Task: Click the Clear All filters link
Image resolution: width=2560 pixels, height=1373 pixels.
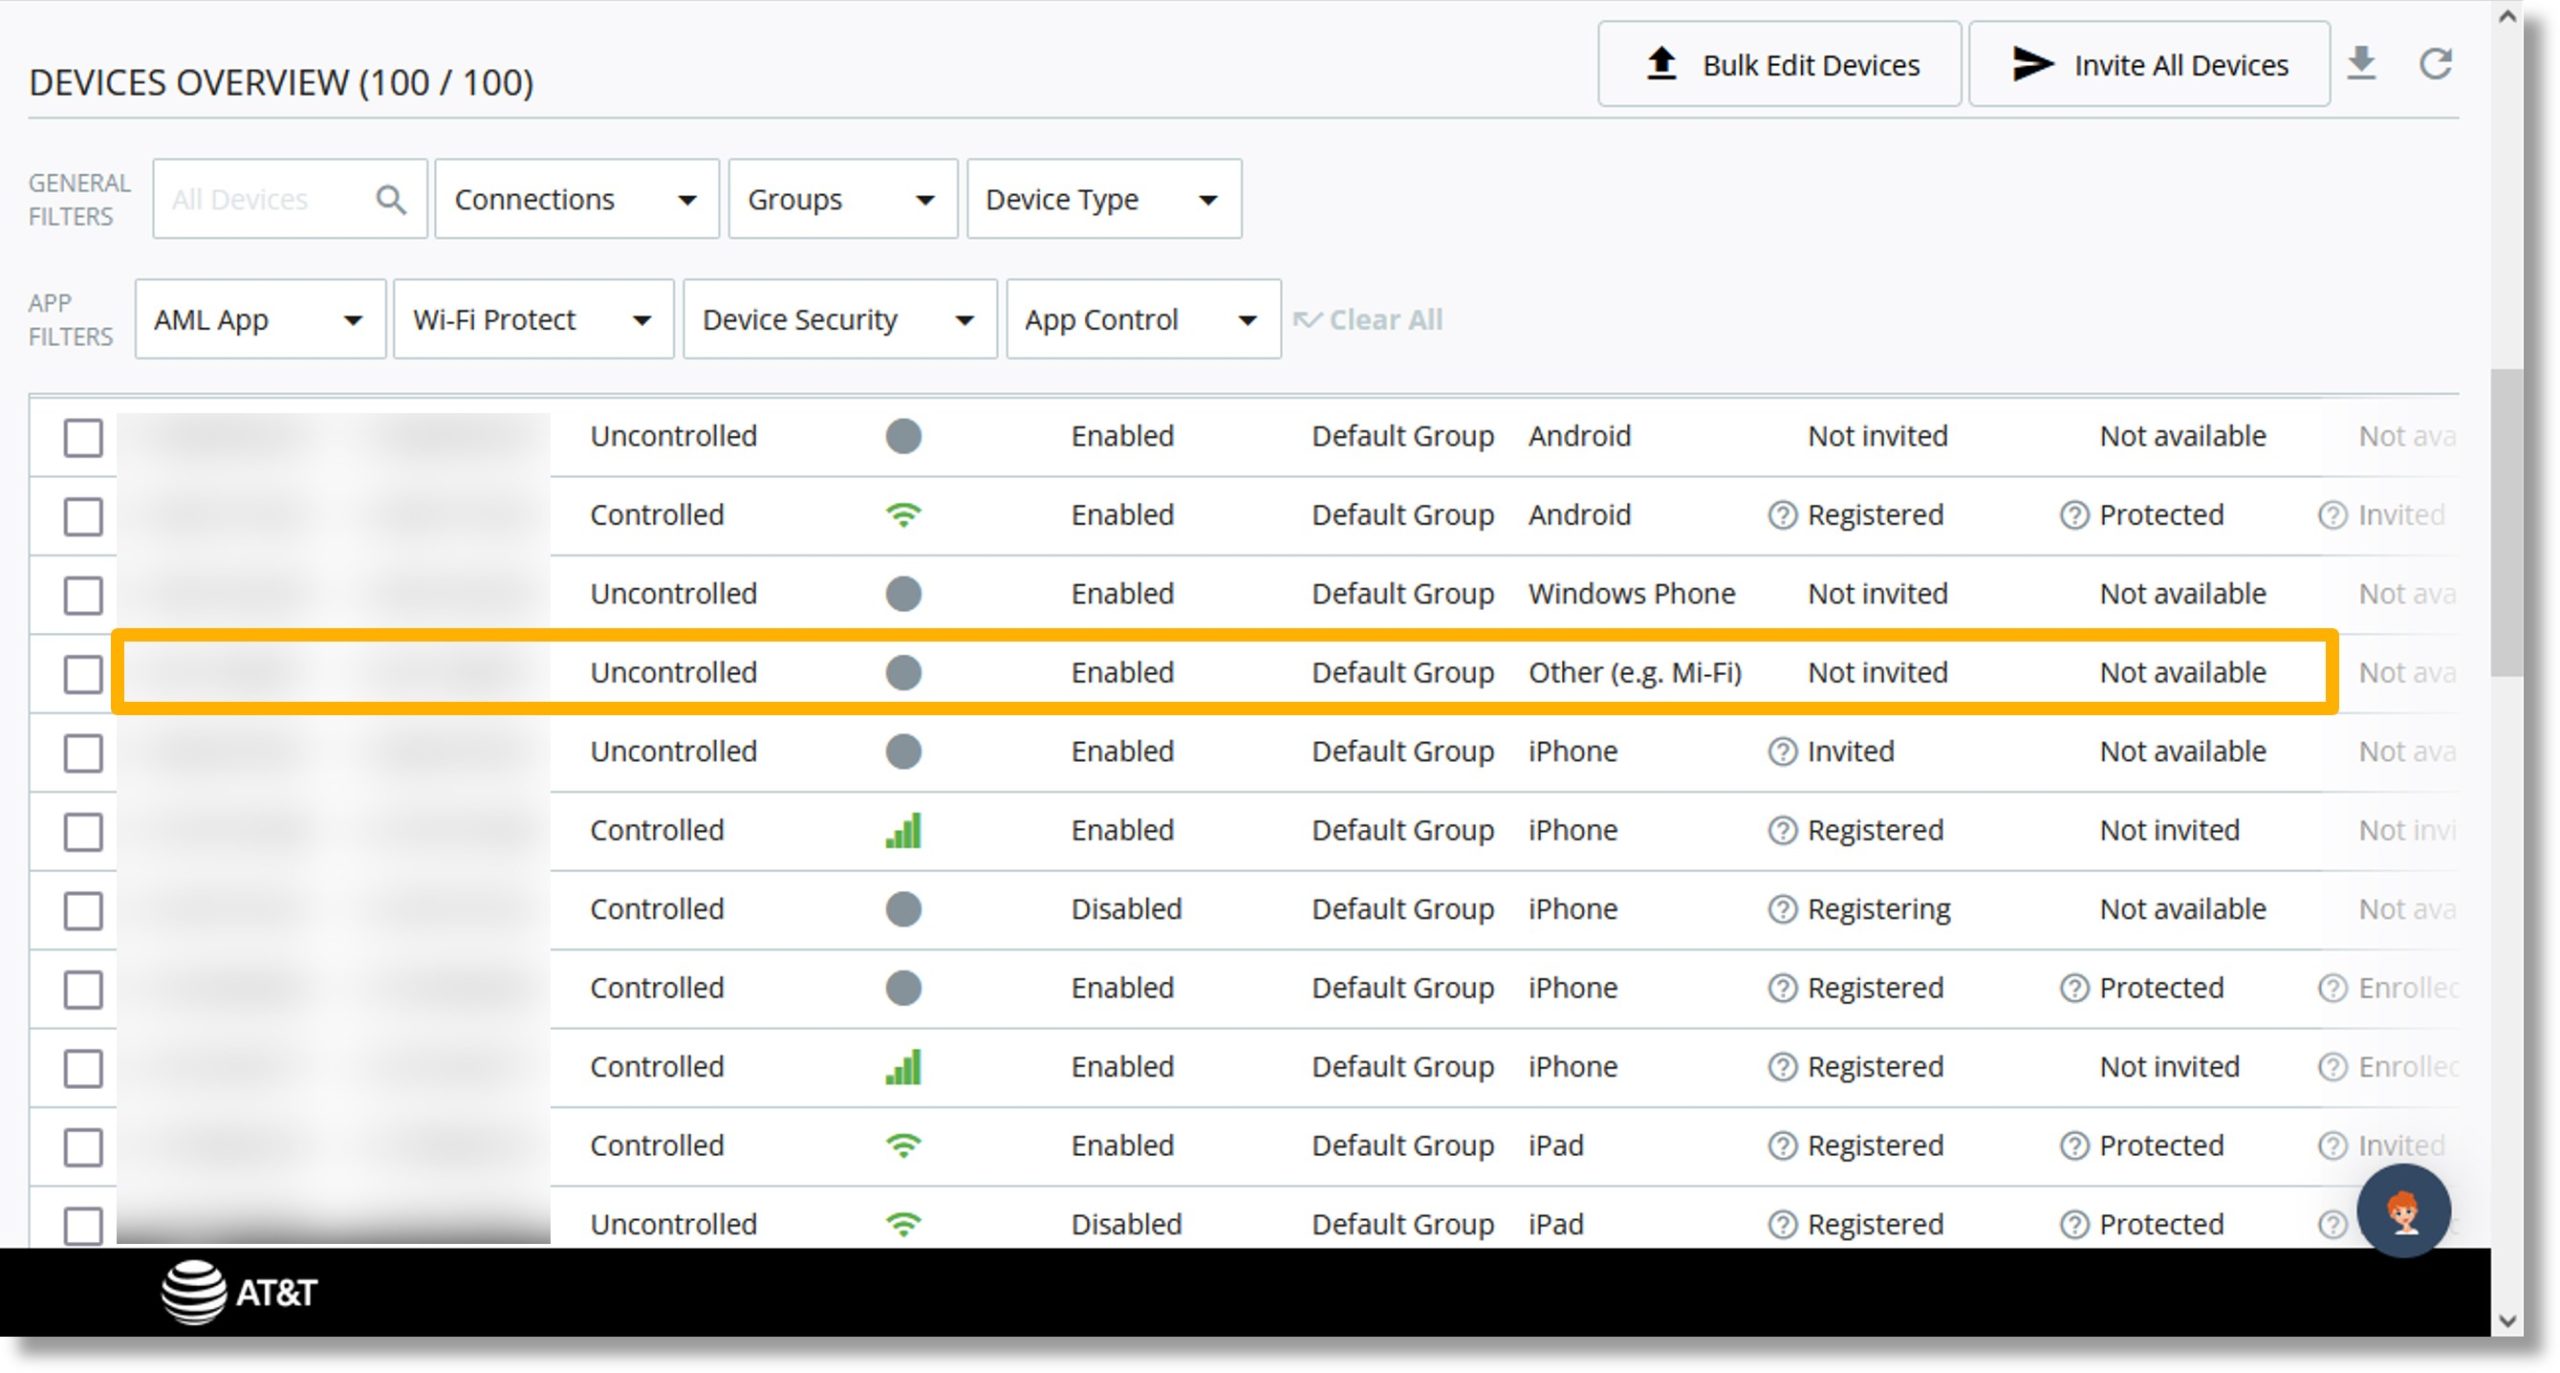Action: pyautogui.click(x=1367, y=320)
